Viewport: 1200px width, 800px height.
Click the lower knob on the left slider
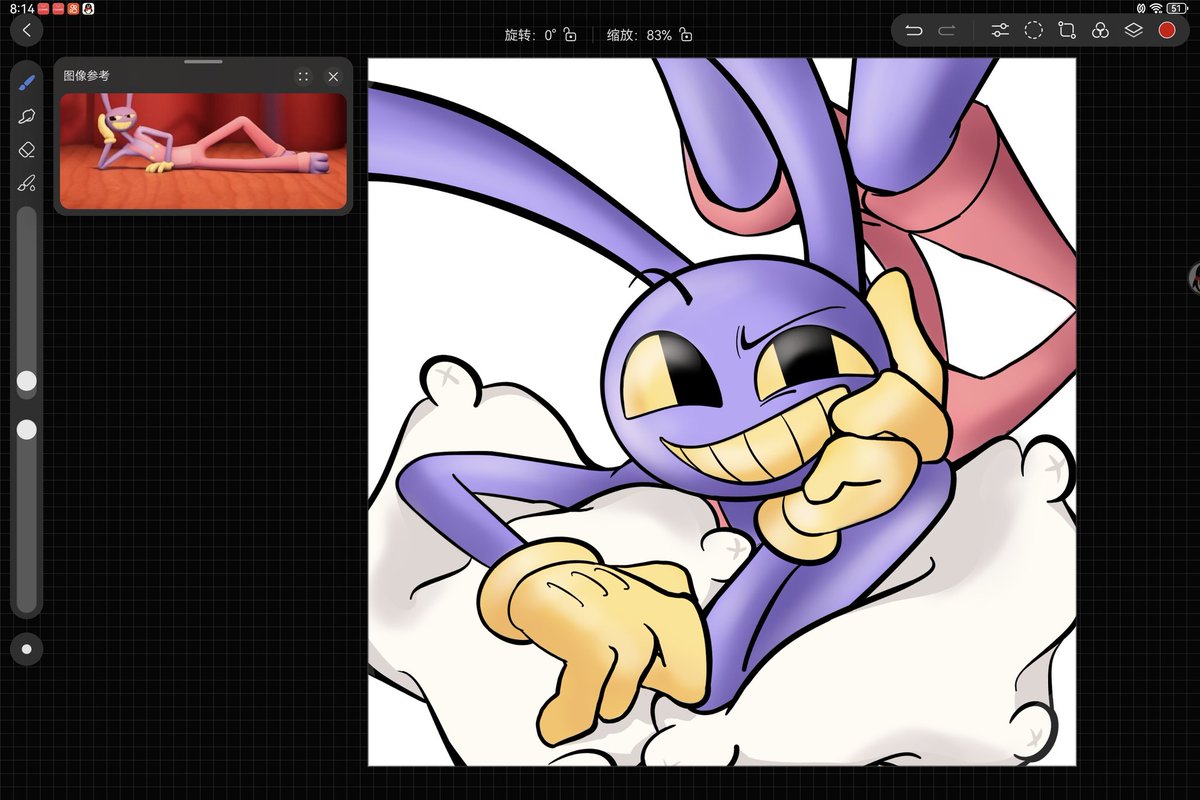[27, 429]
